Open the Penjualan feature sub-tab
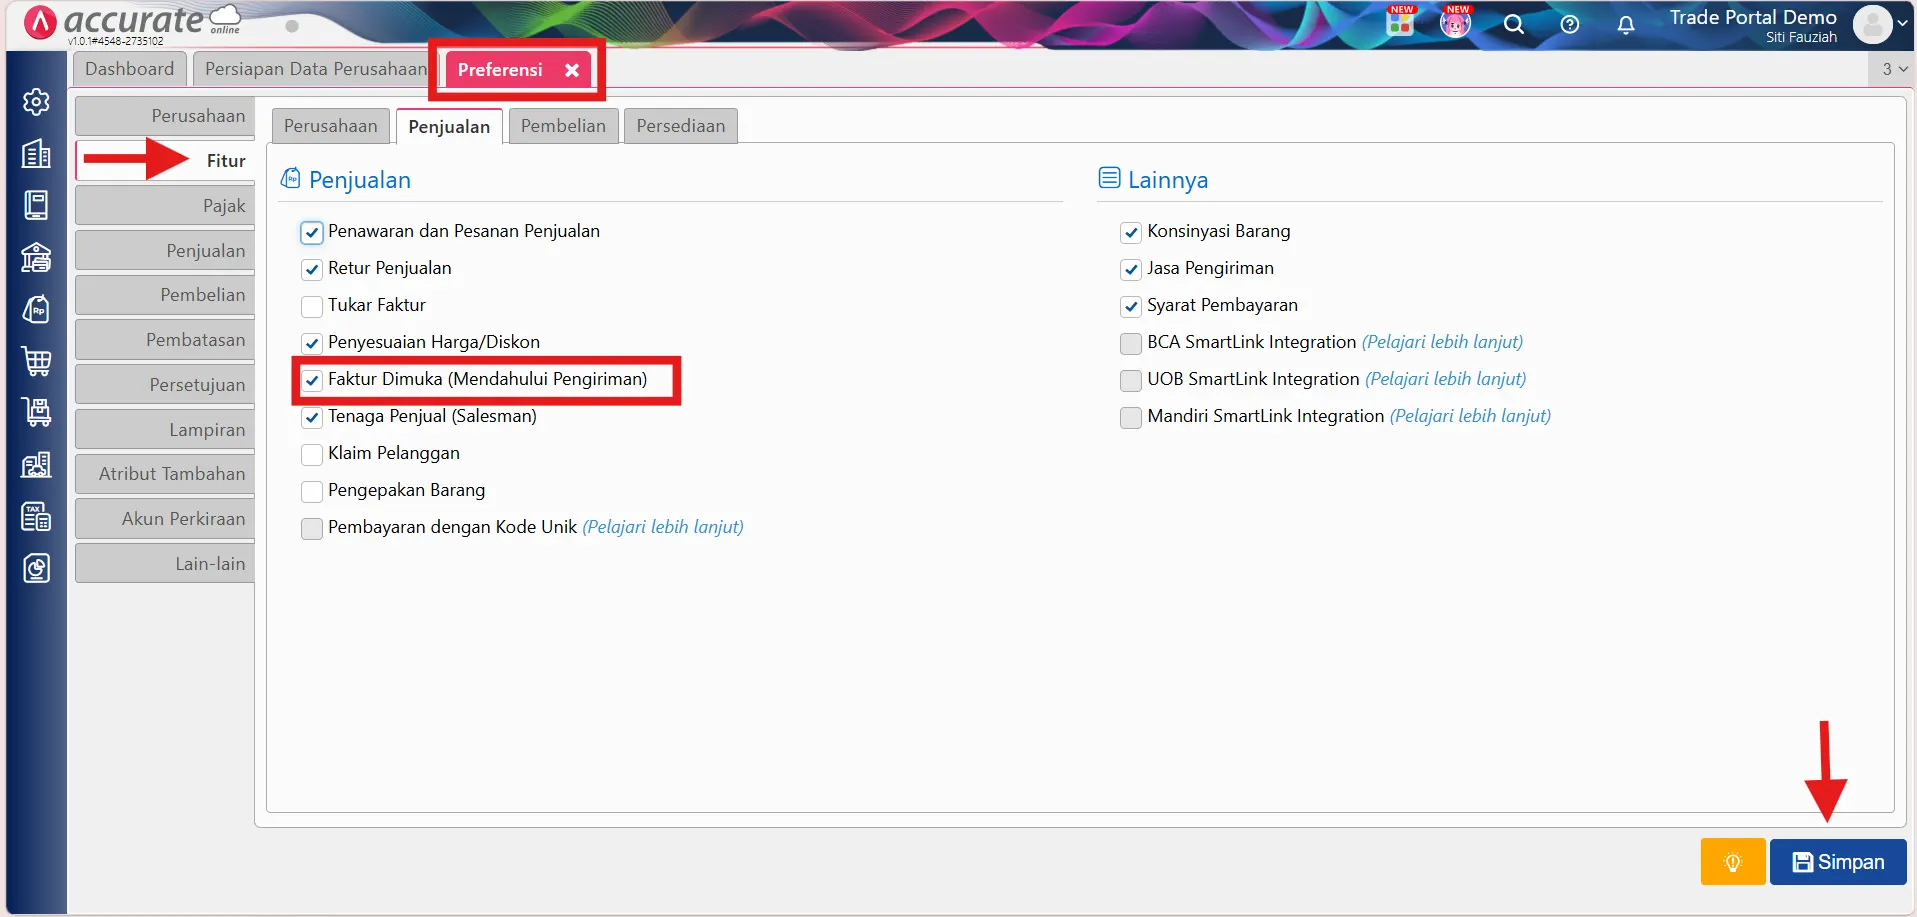 click(449, 126)
